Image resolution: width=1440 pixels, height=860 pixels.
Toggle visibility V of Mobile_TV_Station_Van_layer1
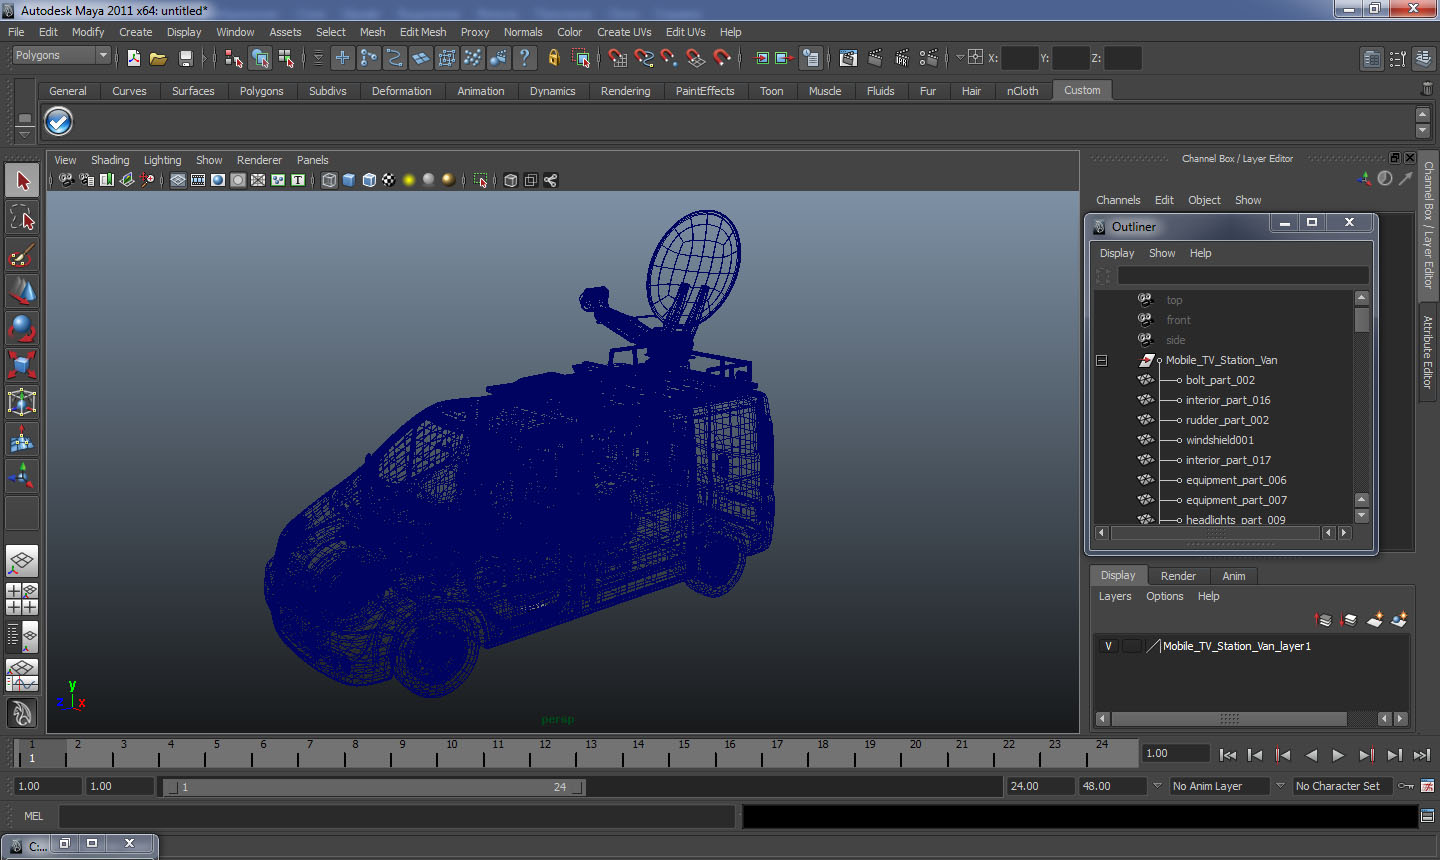tap(1108, 646)
